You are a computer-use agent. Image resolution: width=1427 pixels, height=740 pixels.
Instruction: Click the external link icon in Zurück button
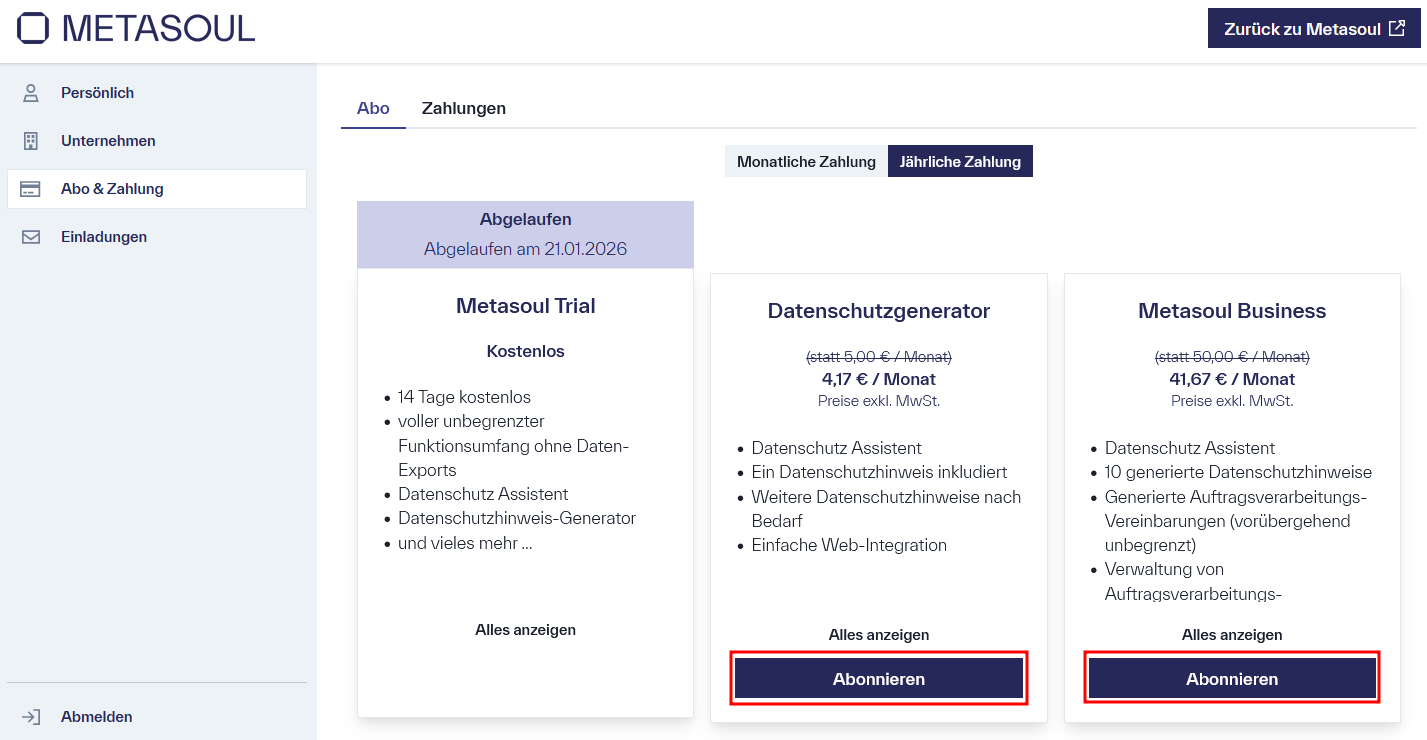(x=1397, y=28)
